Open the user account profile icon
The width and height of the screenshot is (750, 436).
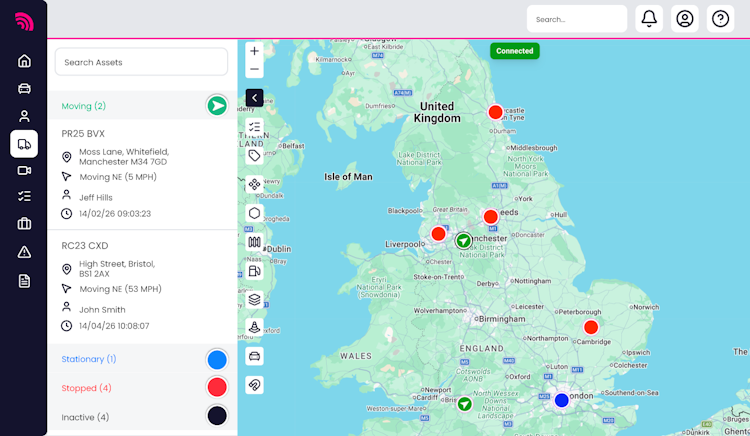coord(685,19)
